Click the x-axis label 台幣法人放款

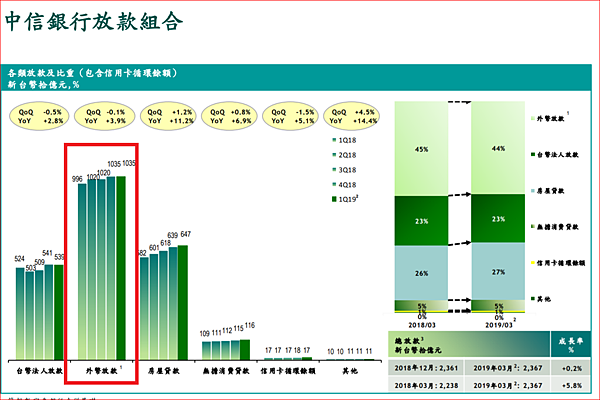[39, 371]
